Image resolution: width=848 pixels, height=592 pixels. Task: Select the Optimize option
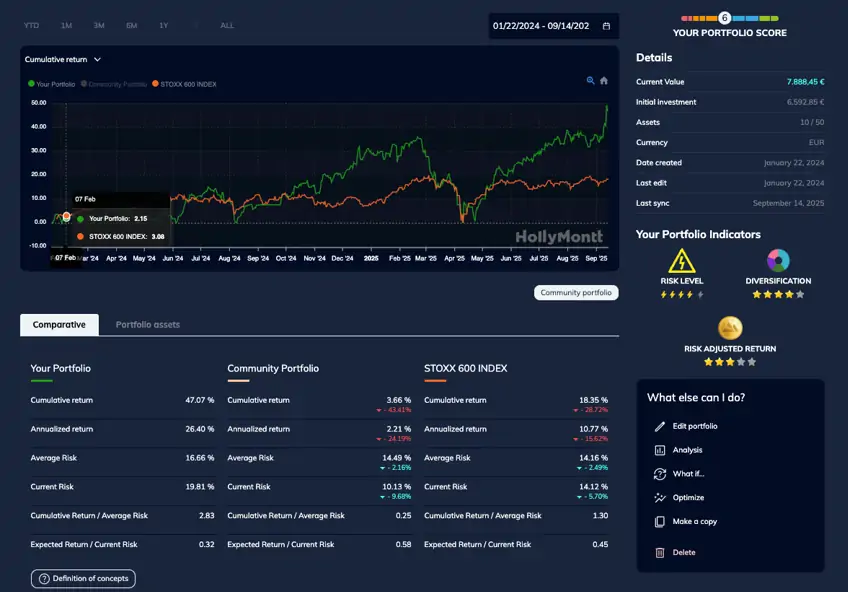point(688,498)
